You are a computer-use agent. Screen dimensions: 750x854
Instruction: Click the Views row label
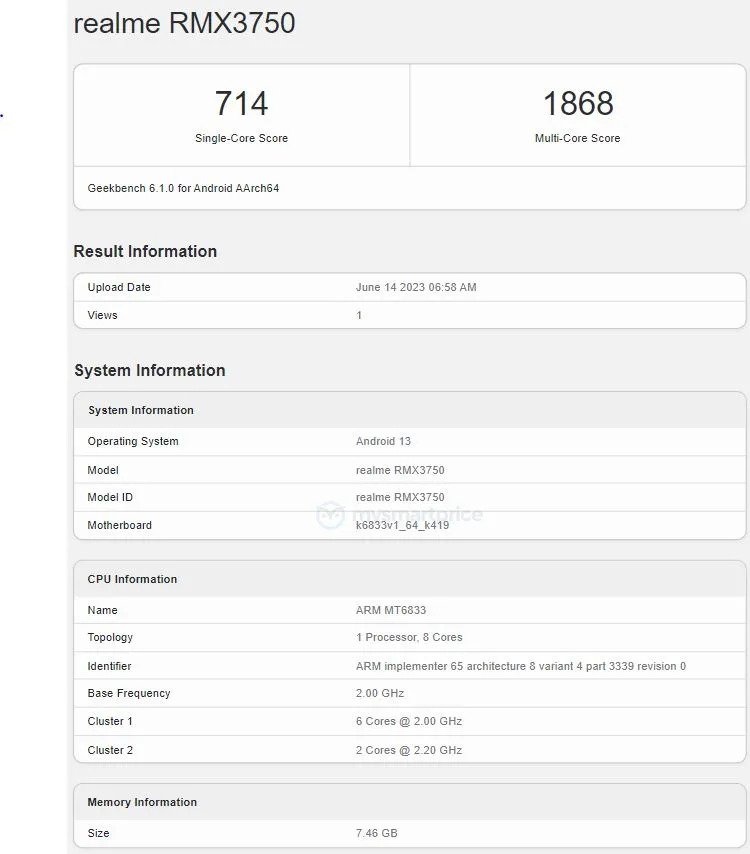(x=102, y=315)
